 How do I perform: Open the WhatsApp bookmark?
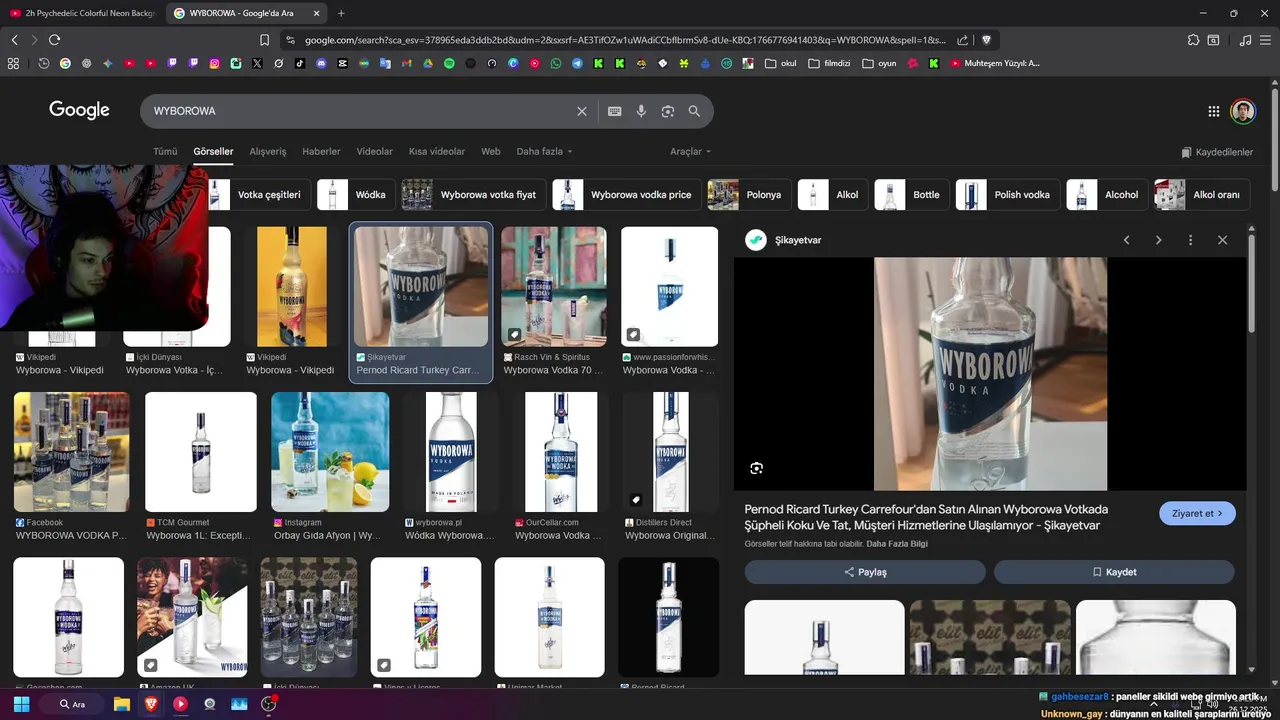[556, 63]
